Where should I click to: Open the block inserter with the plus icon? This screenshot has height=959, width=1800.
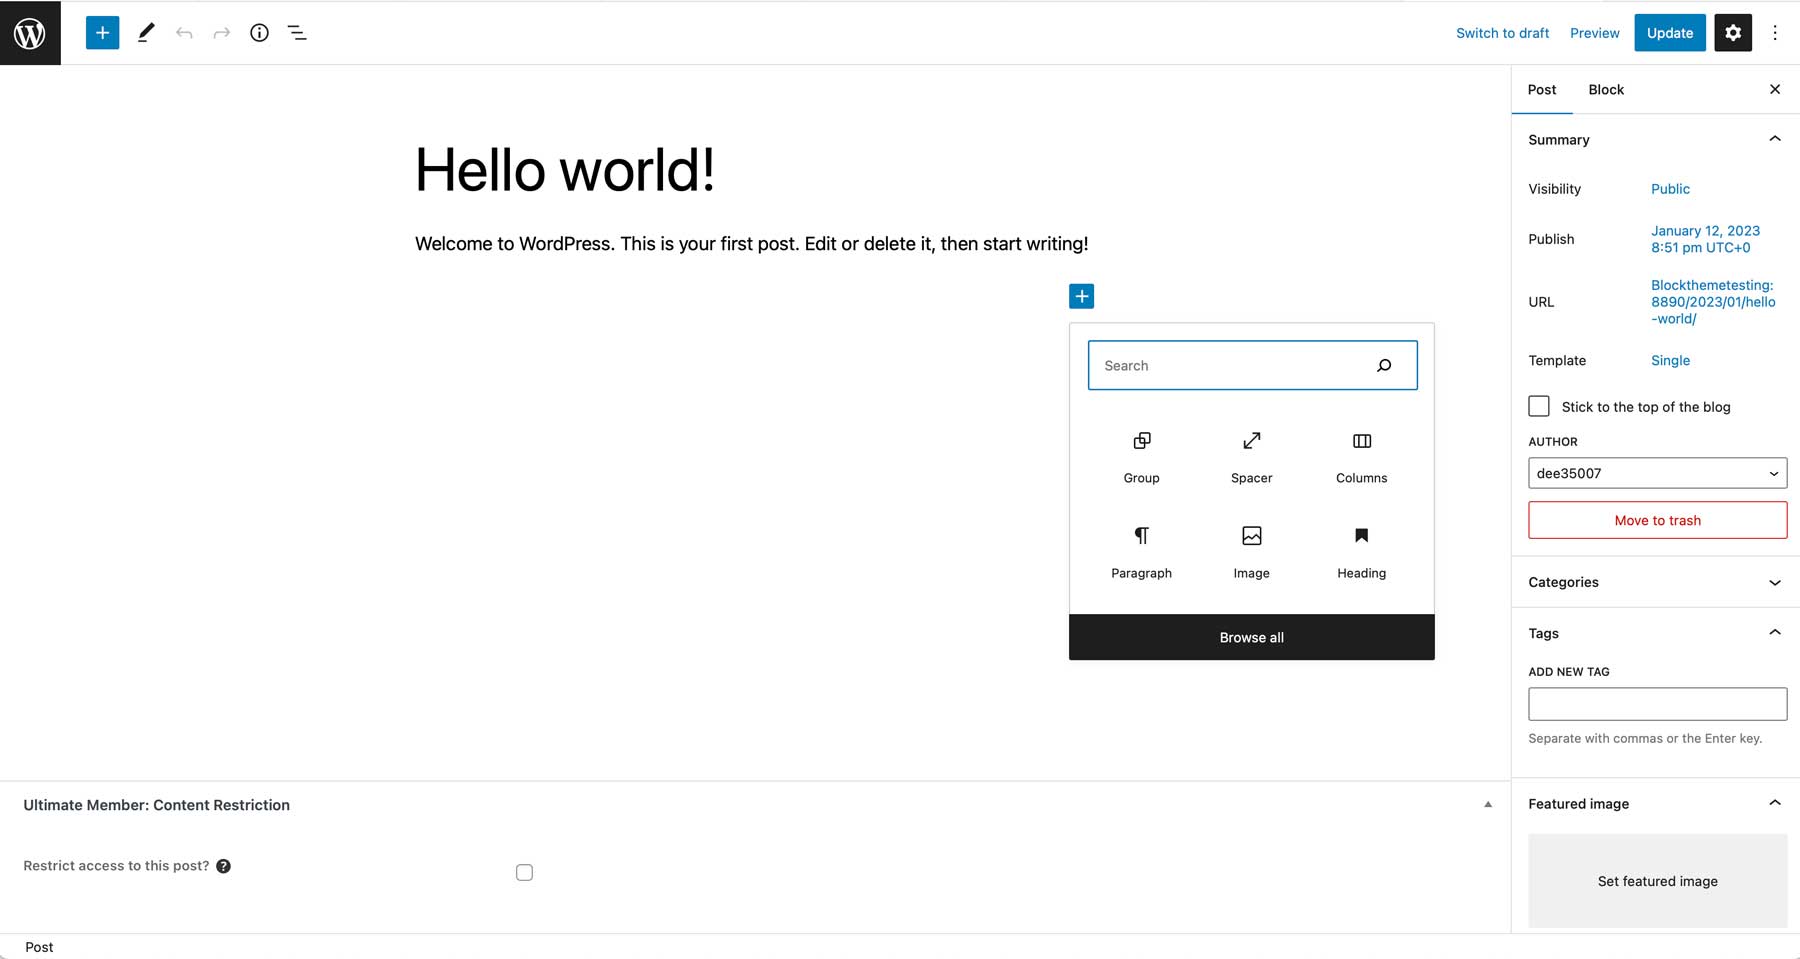click(x=101, y=32)
